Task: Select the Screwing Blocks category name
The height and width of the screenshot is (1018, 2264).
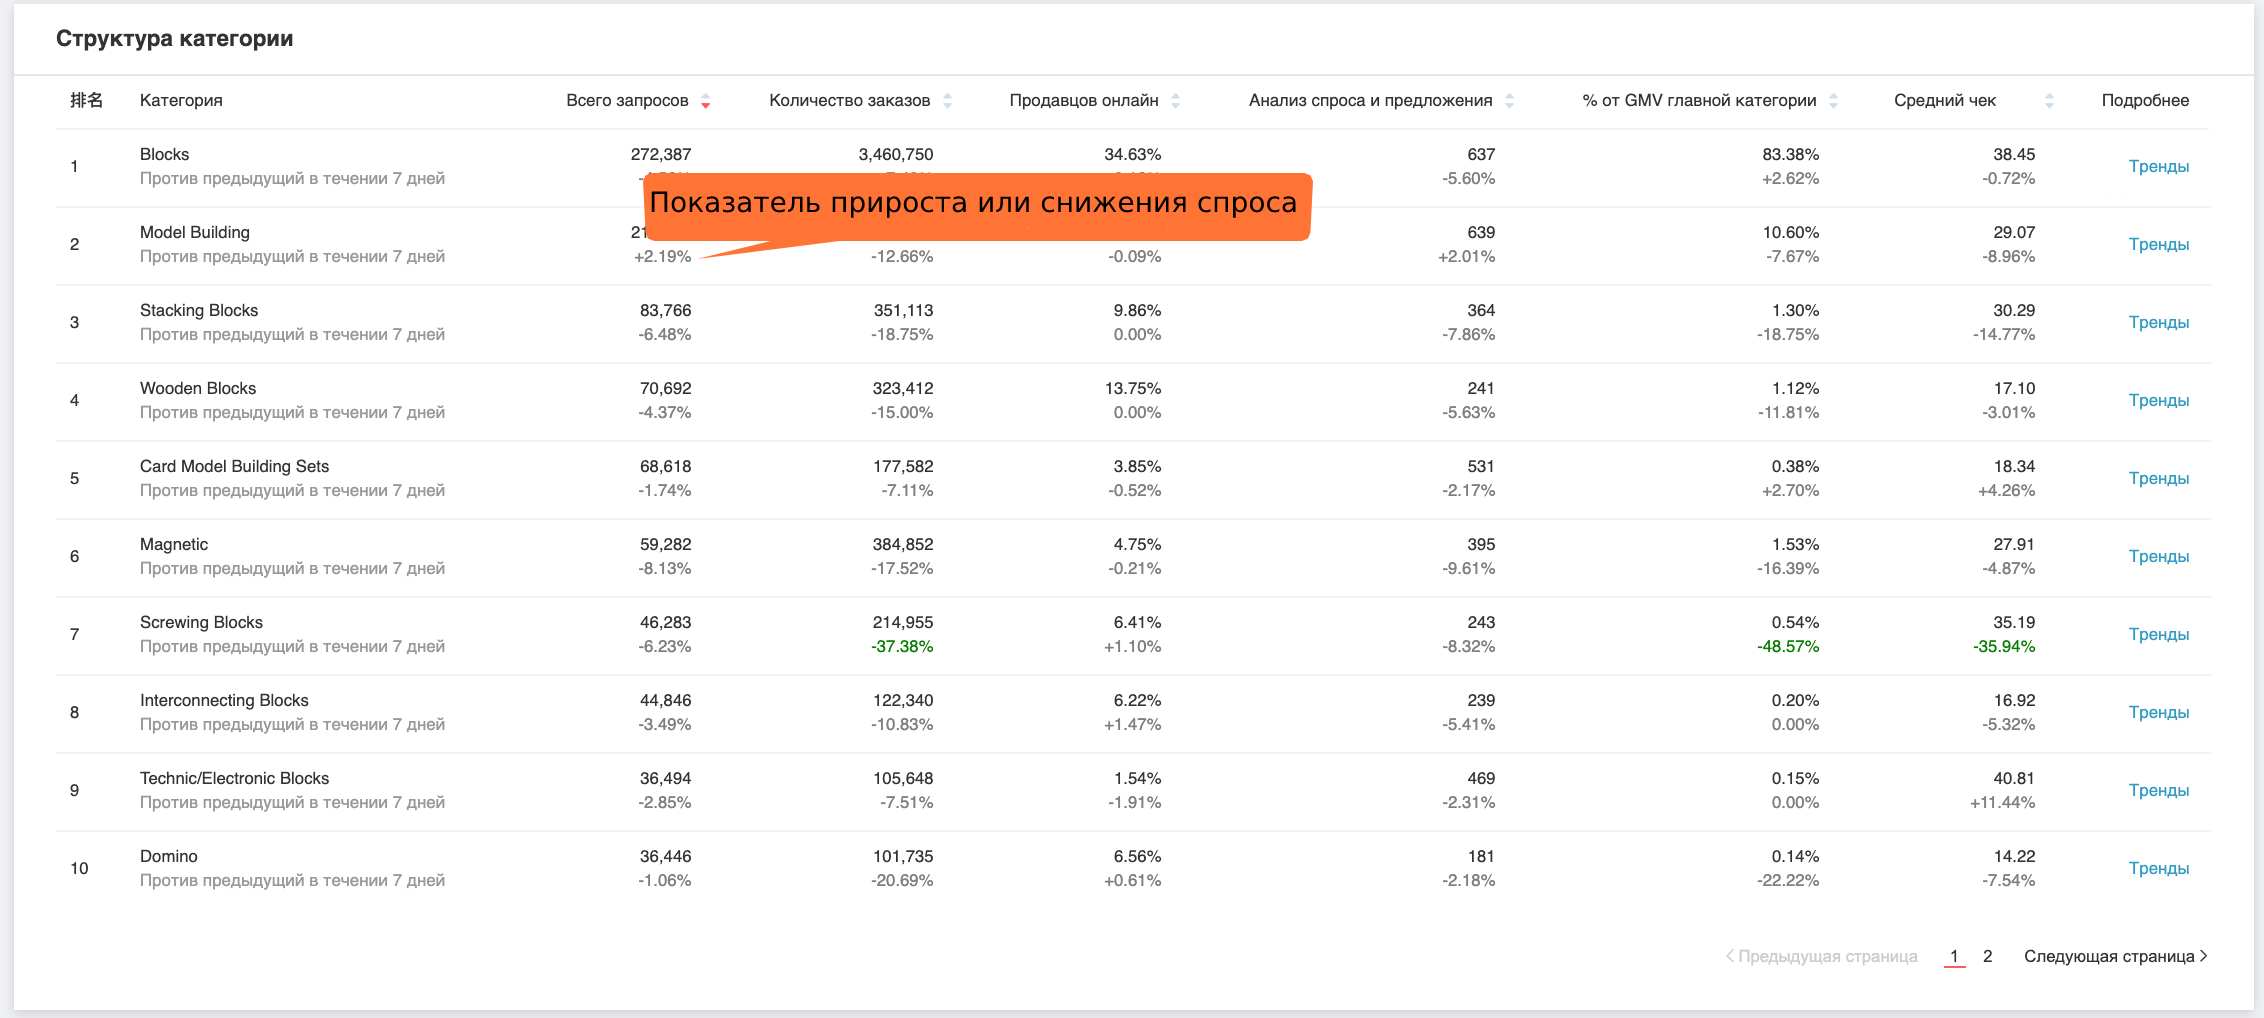Action: tap(201, 622)
